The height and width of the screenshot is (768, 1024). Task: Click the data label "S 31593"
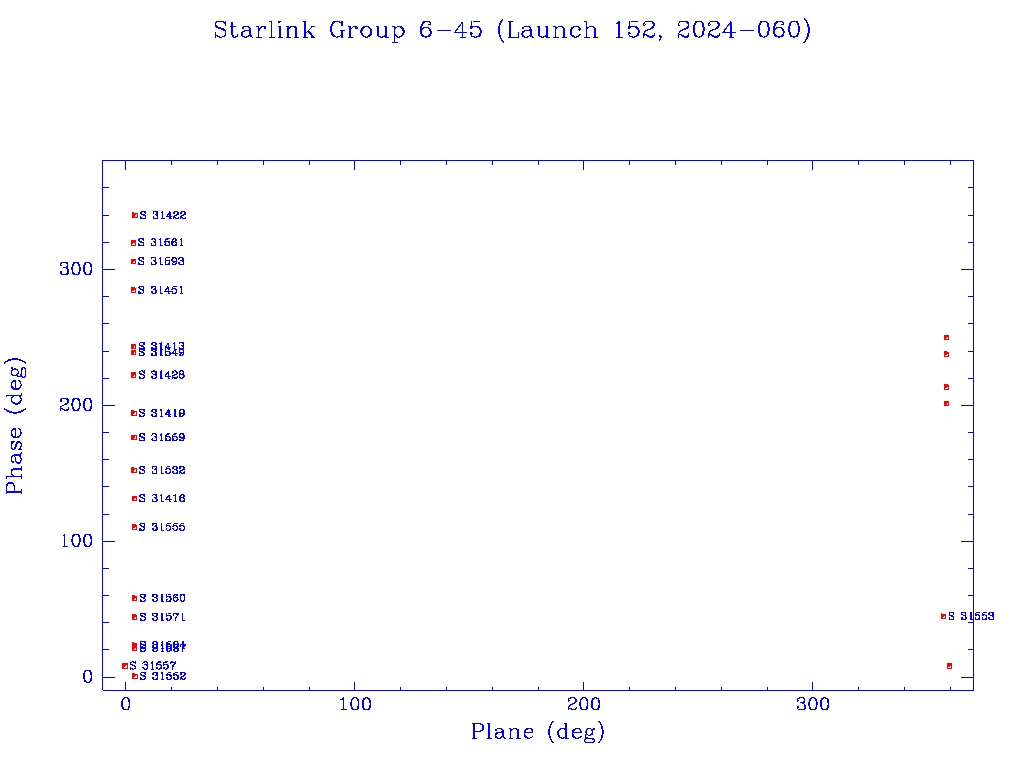coord(161,262)
